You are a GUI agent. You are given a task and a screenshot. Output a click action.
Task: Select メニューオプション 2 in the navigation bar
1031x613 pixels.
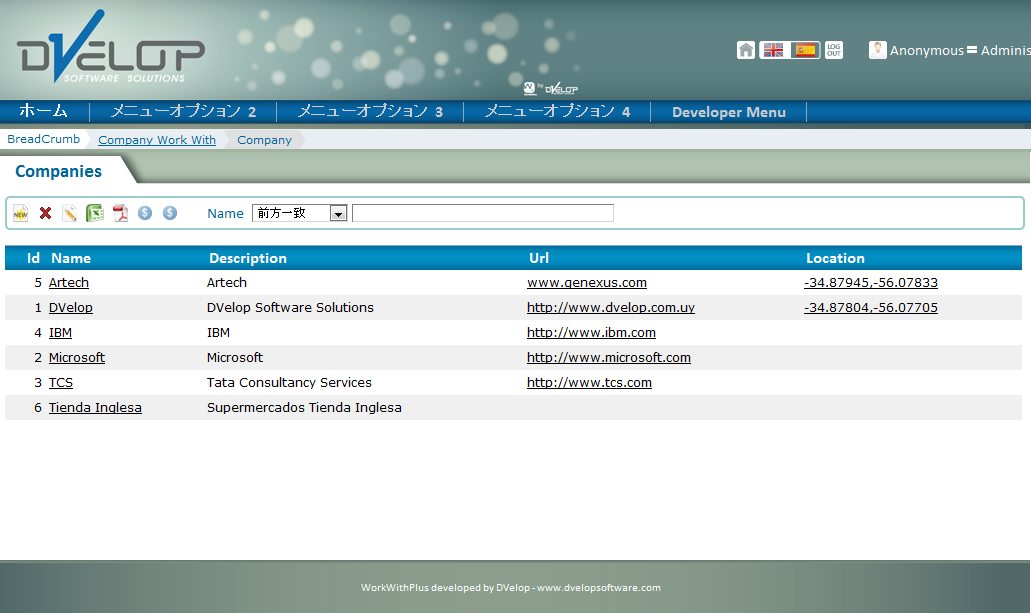coord(183,112)
